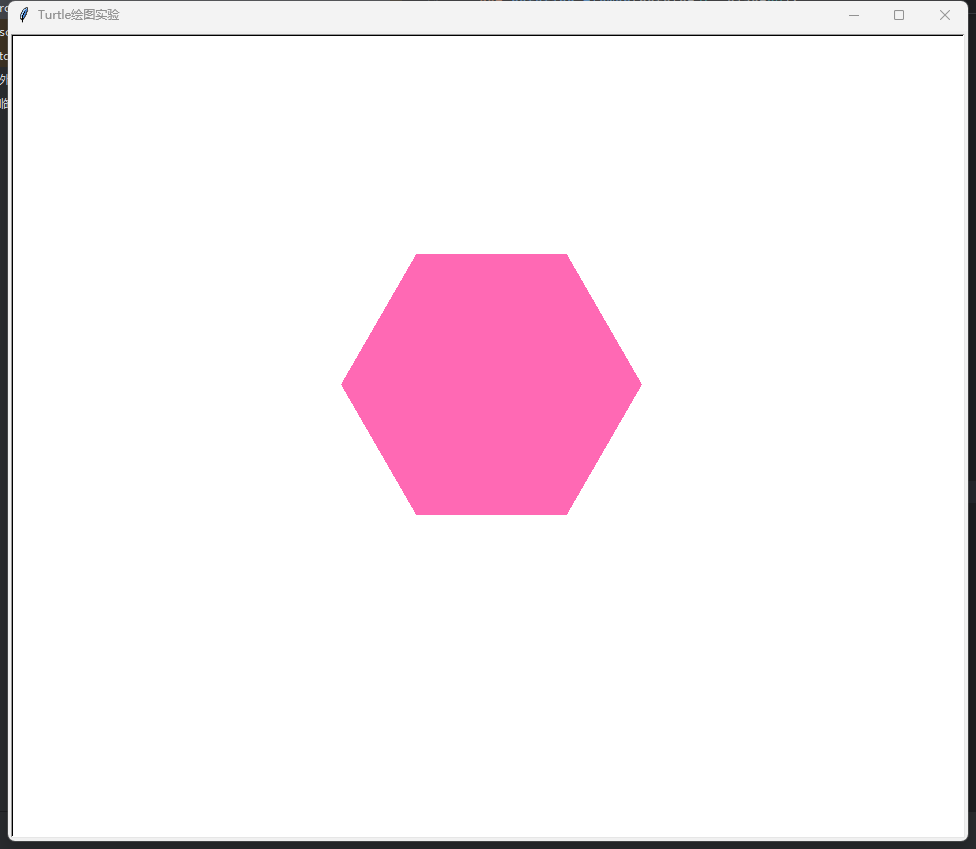Click the background editor text behind window's left edge
The width and height of the screenshot is (976, 849).
pyautogui.click(x=4, y=80)
